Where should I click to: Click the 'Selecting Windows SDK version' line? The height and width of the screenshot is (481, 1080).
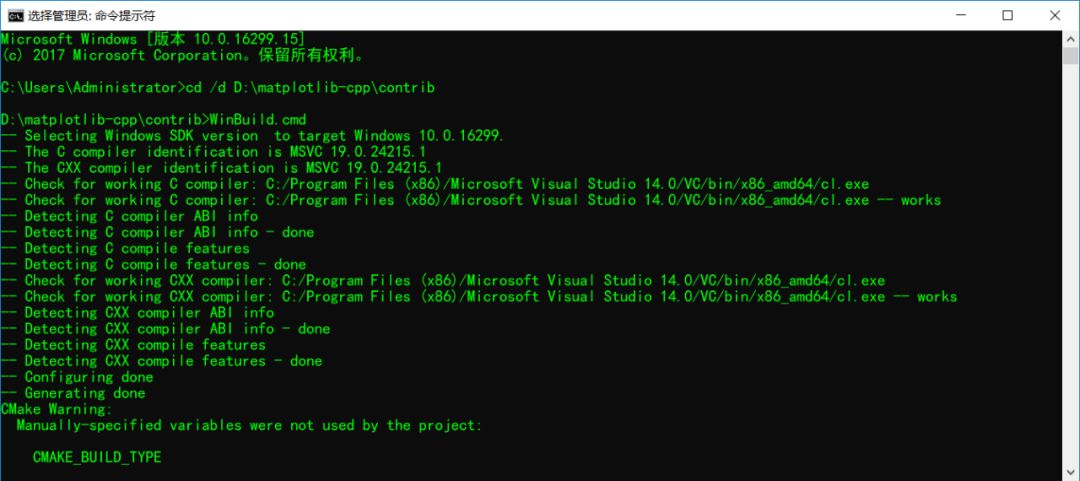coord(253,136)
